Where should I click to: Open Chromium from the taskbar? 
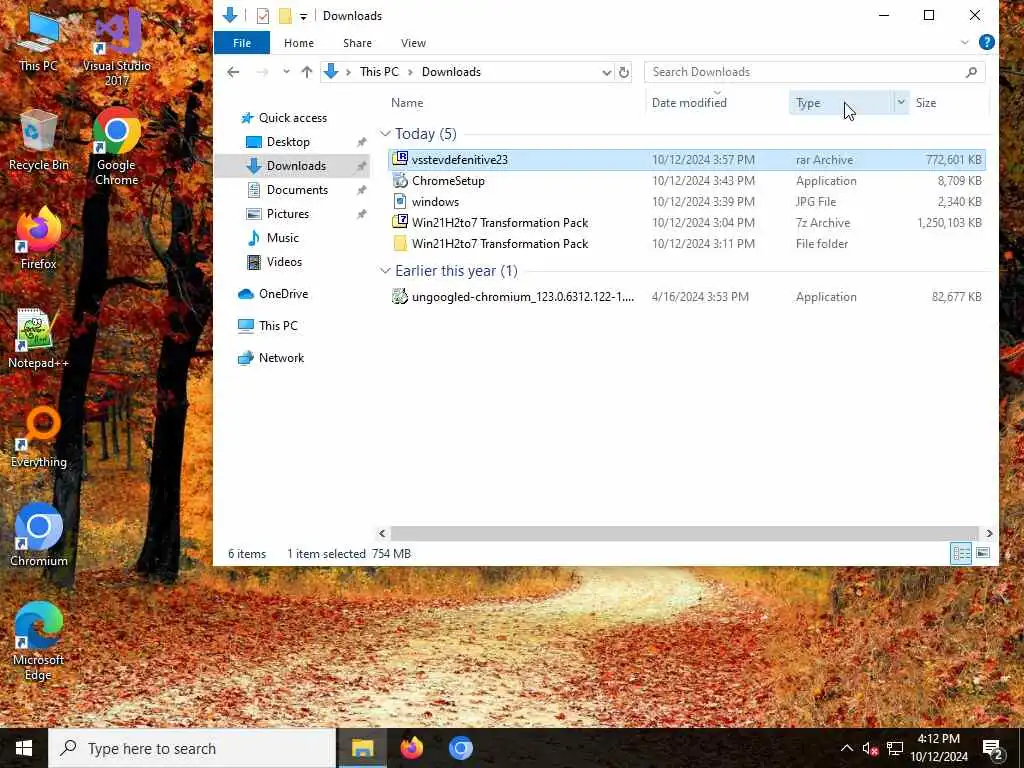pos(460,748)
